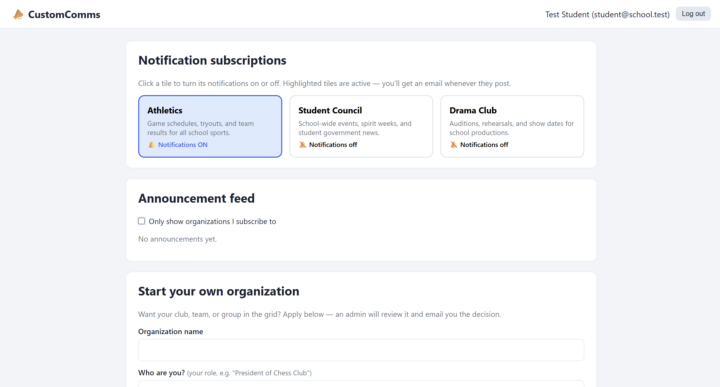
Task: Check Only show organizations I subscribe to
Action: click(141, 221)
